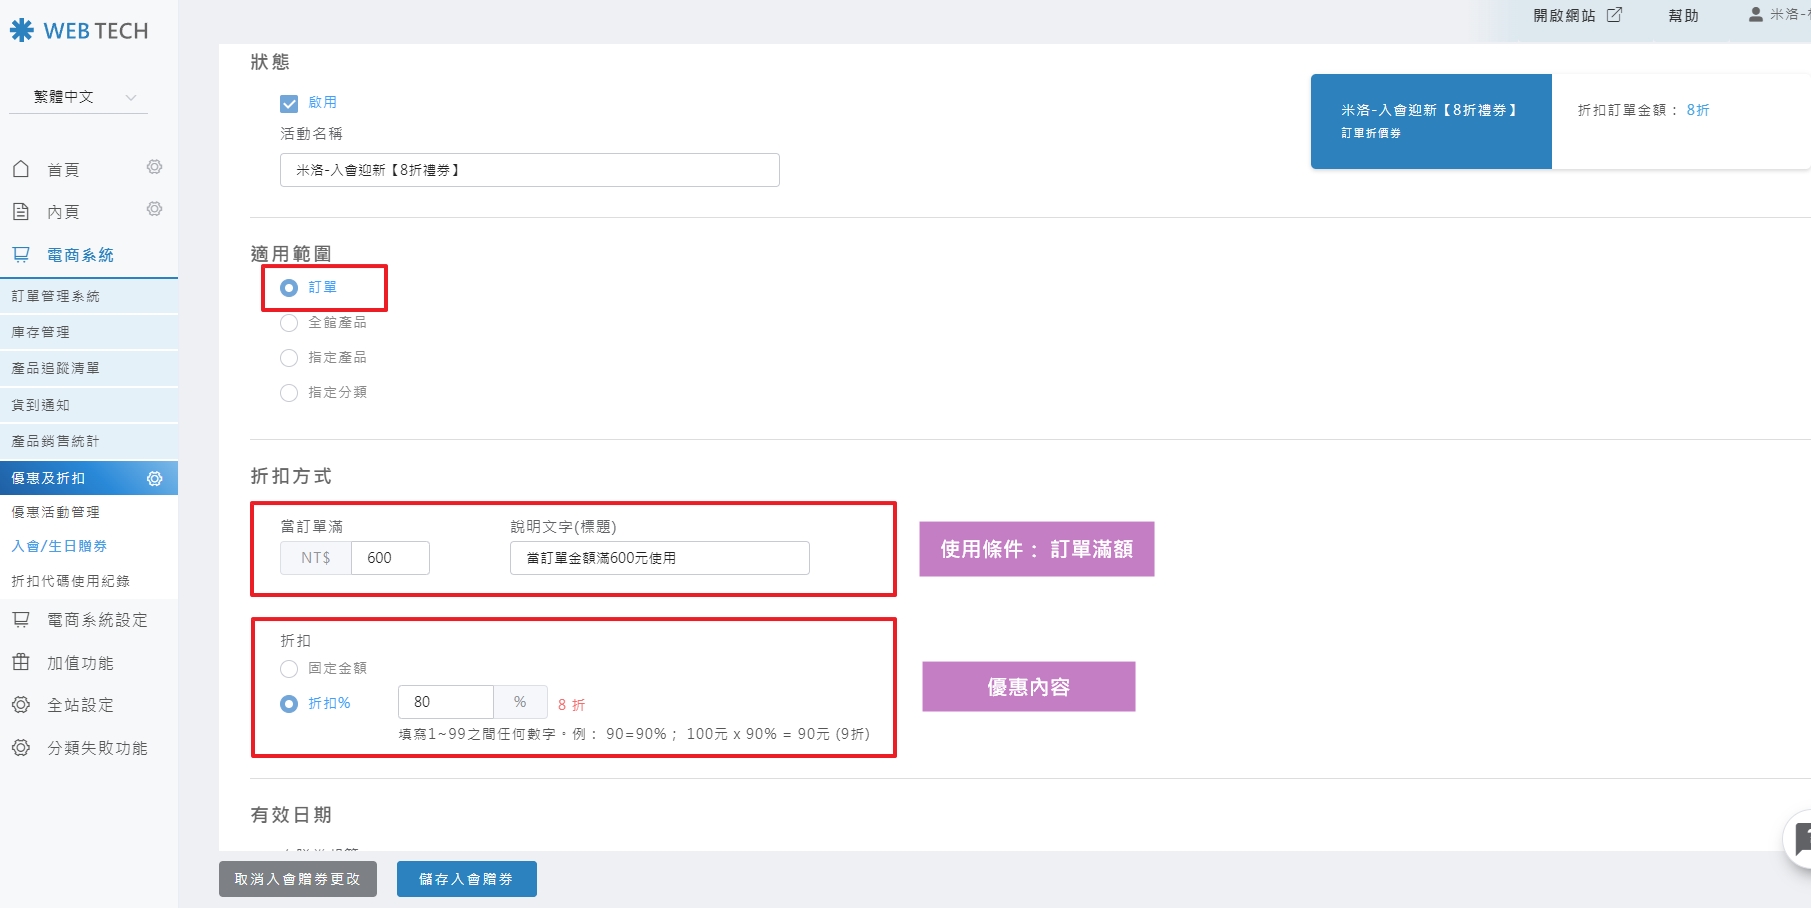Expand the 全站設定 sidebar menu
Viewport: 1811px width, 908px height.
click(80, 705)
